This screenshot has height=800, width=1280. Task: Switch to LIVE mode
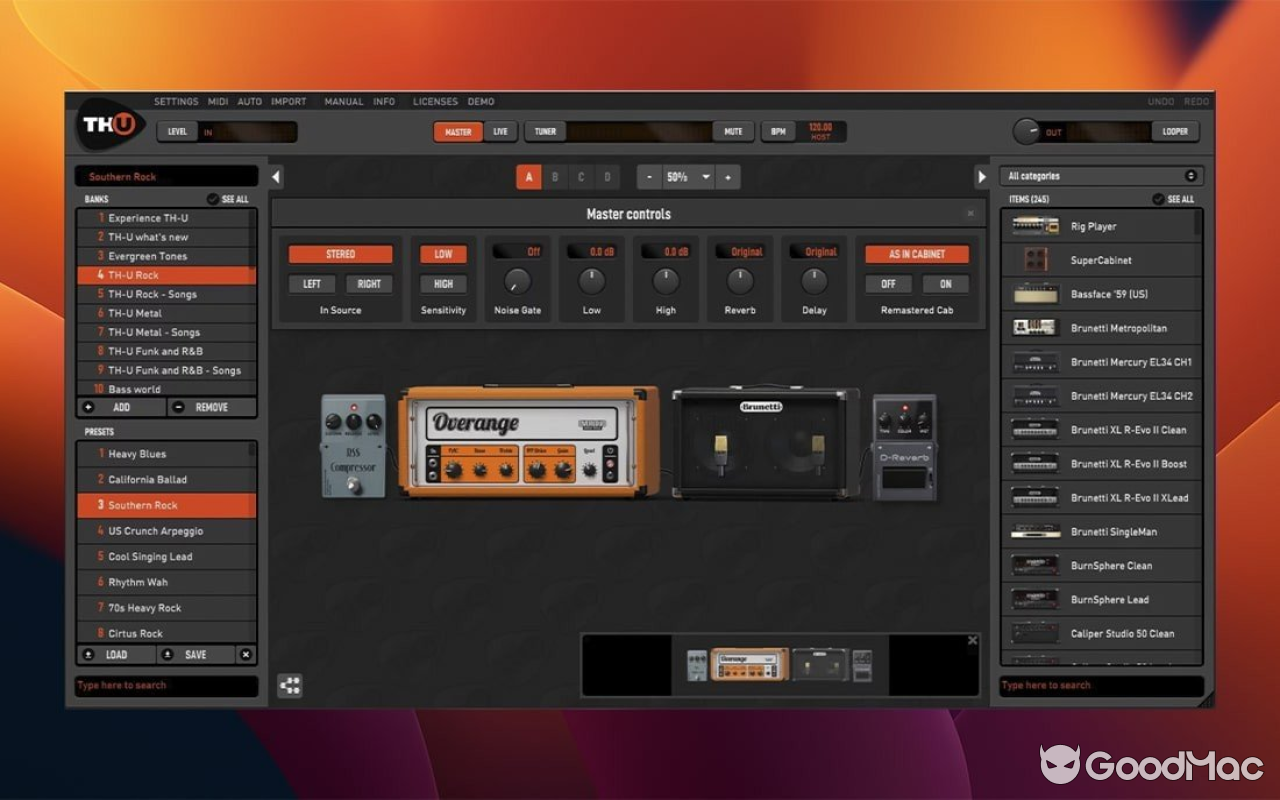click(499, 131)
